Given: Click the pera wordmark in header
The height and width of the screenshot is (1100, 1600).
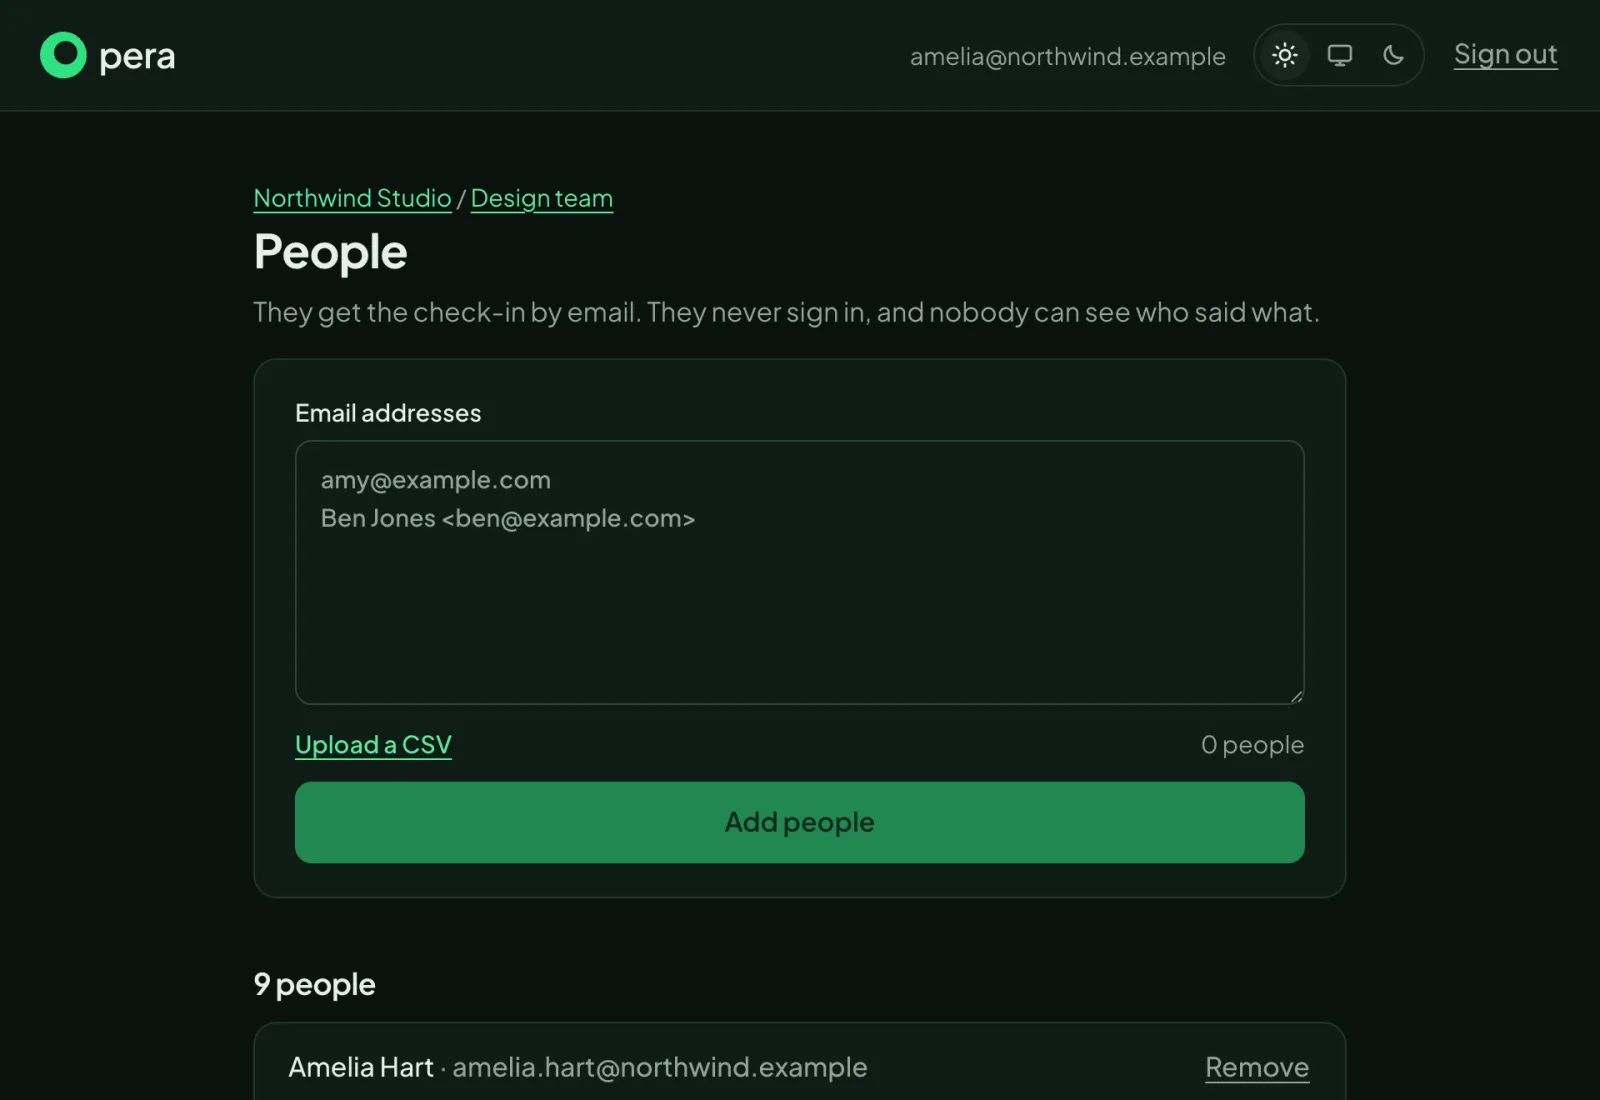Looking at the screenshot, I should (x=137, y=57).
